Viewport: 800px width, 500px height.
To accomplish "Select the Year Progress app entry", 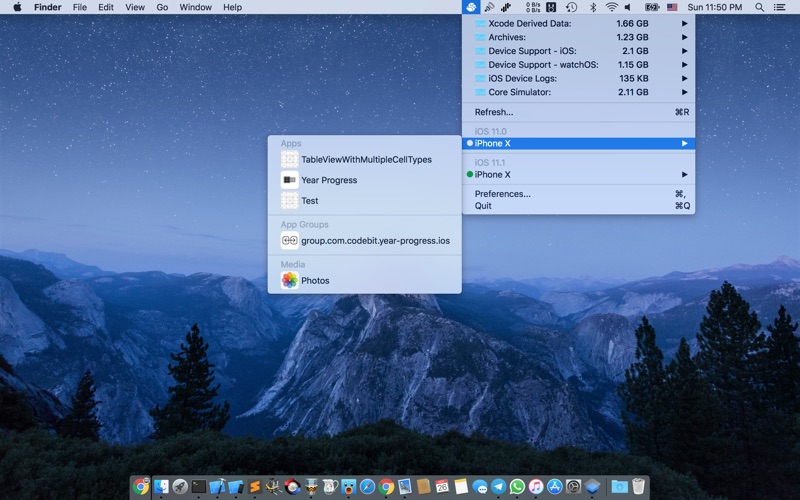I will (x=365, y=180).
